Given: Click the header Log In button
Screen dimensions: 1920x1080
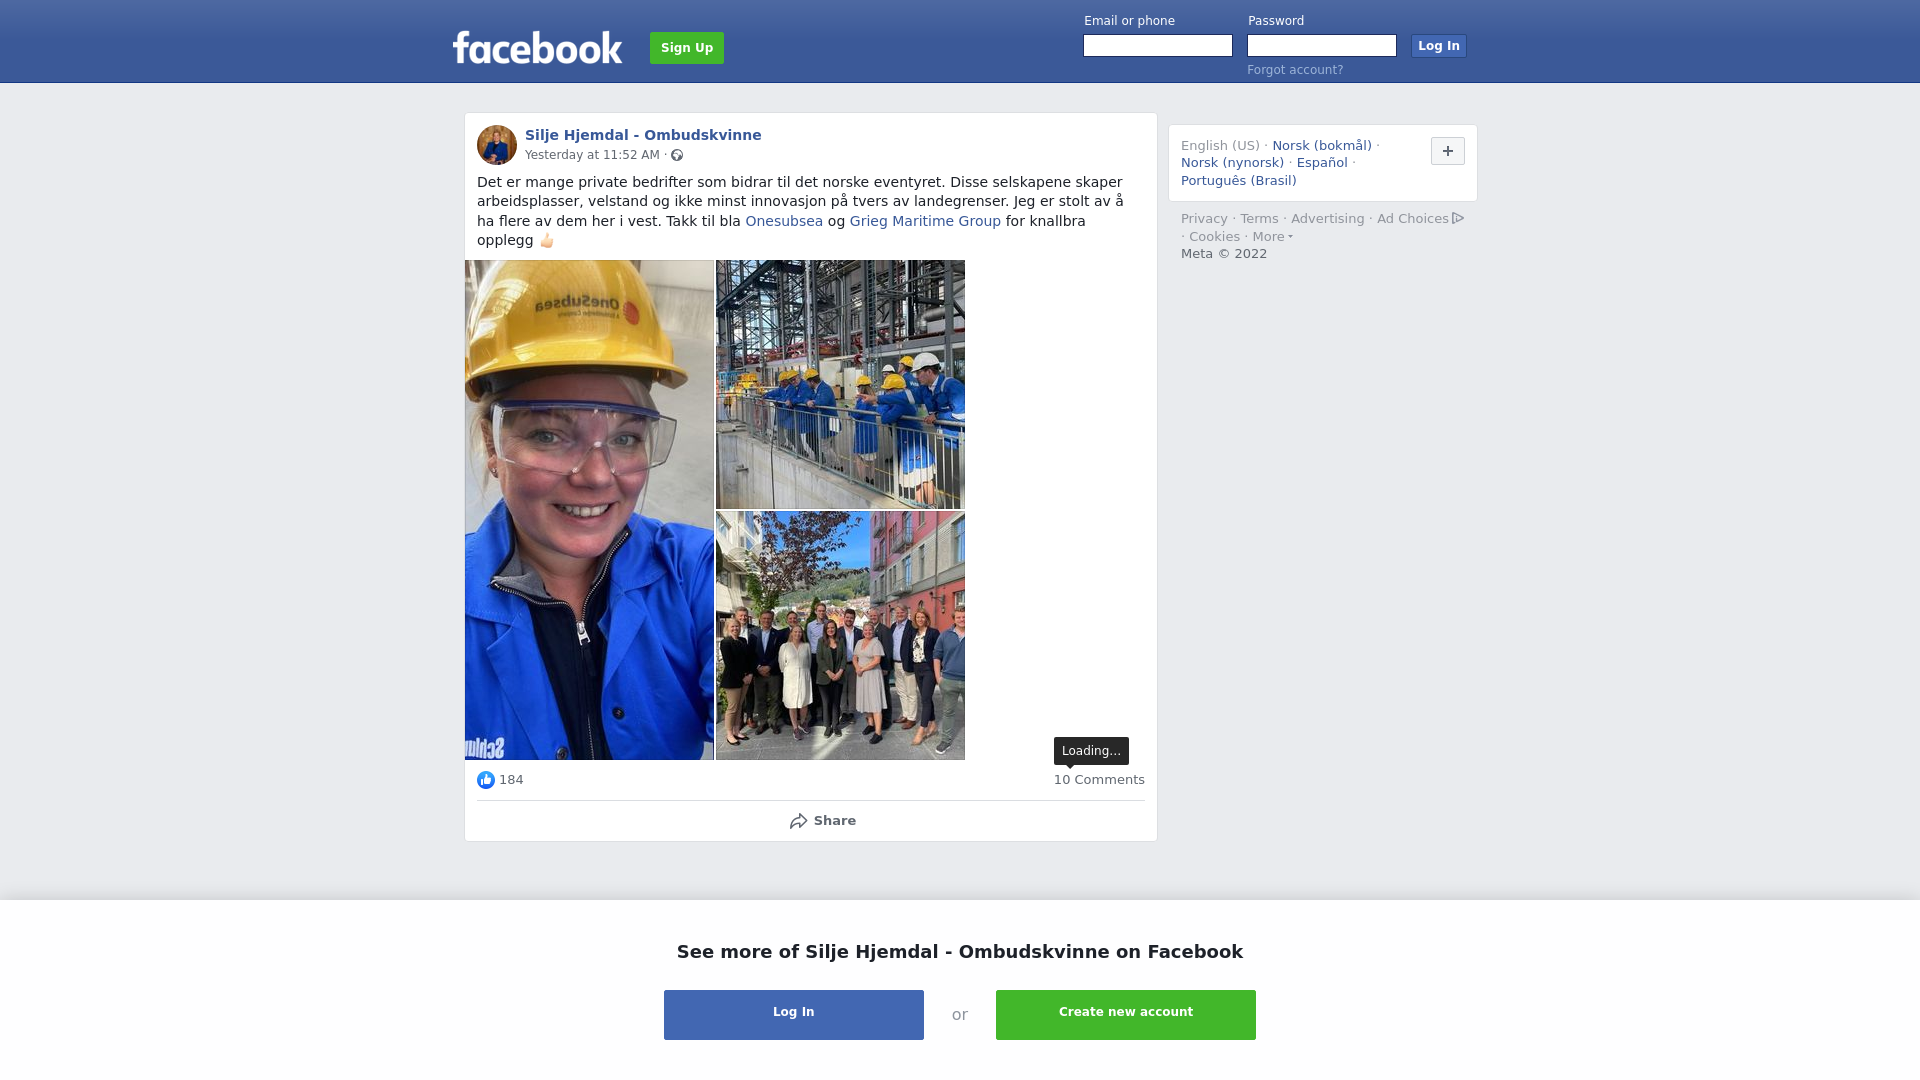Looking at the screenshot, I should [x=1439, y=46].
